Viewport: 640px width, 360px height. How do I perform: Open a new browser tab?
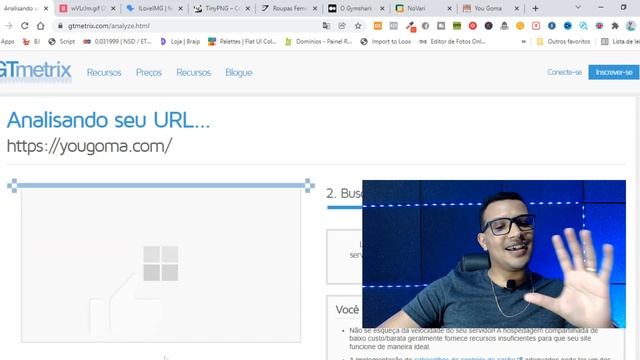pyautogui.click(x=536, y=8)
